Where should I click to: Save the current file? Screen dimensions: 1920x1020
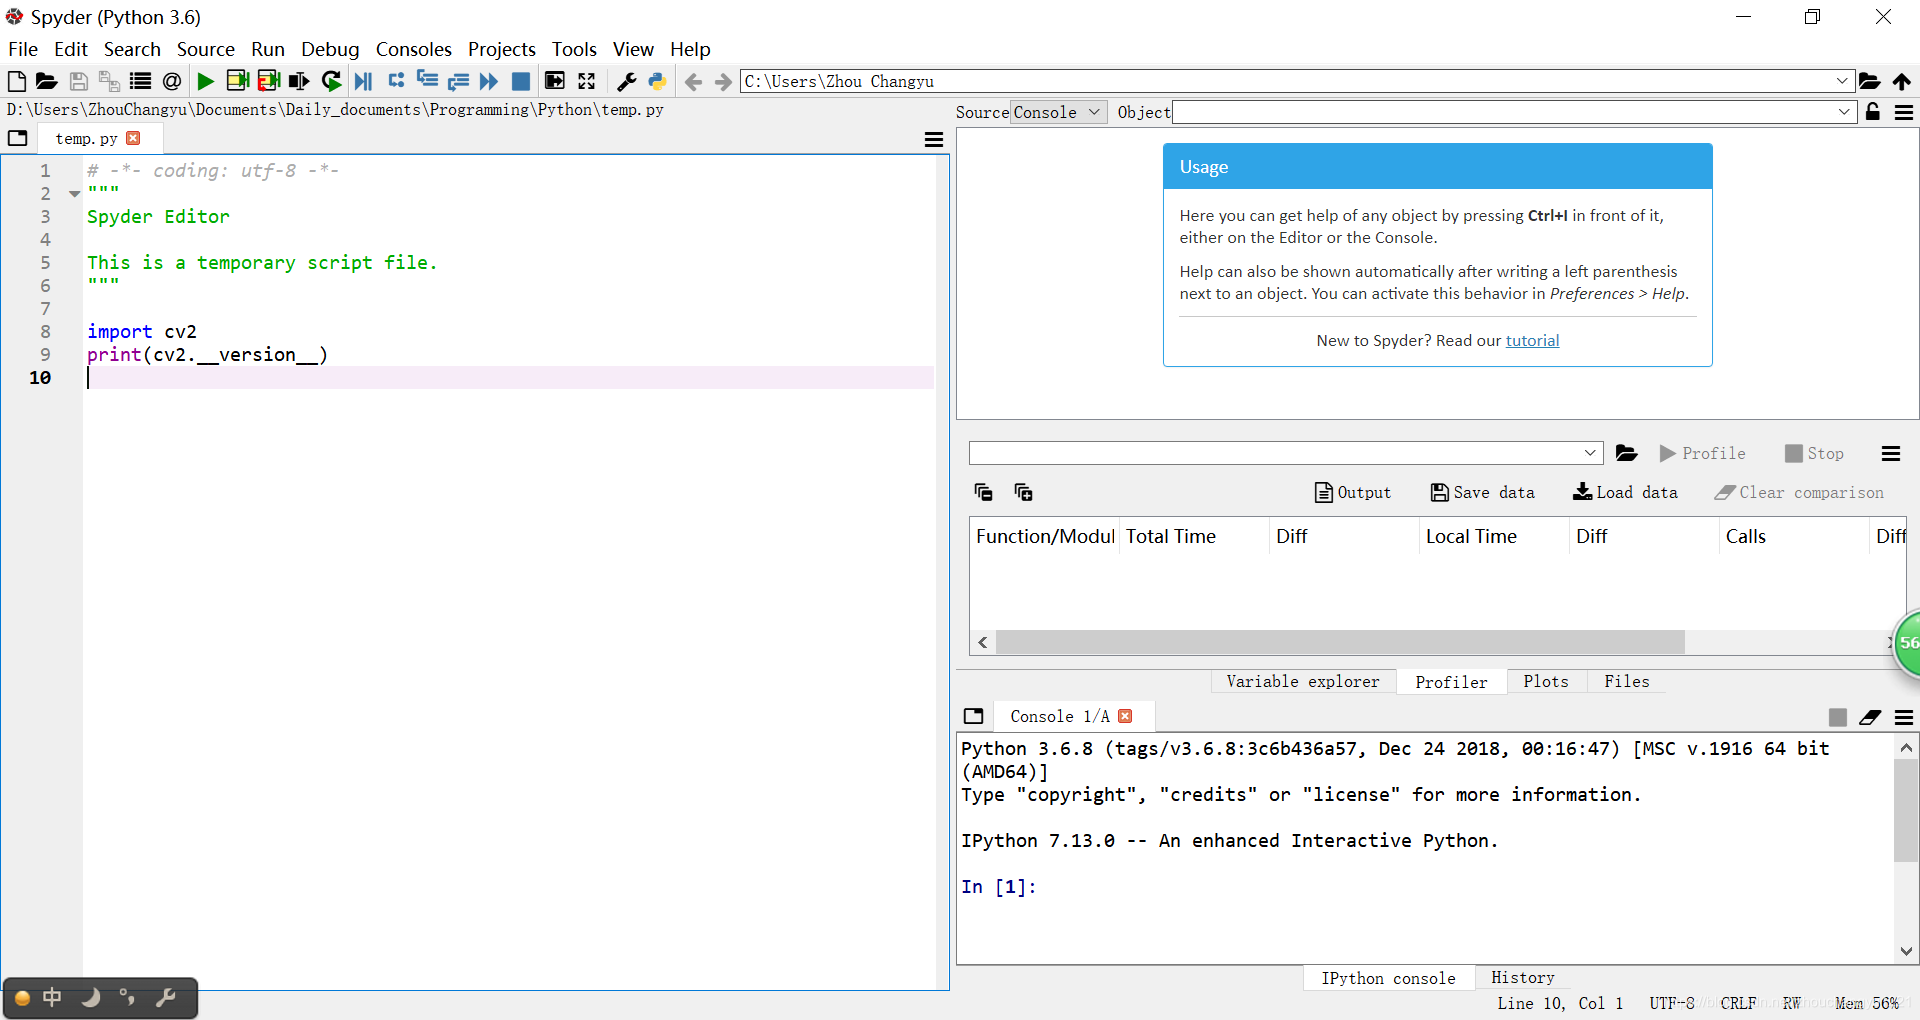tap(79, 81)
